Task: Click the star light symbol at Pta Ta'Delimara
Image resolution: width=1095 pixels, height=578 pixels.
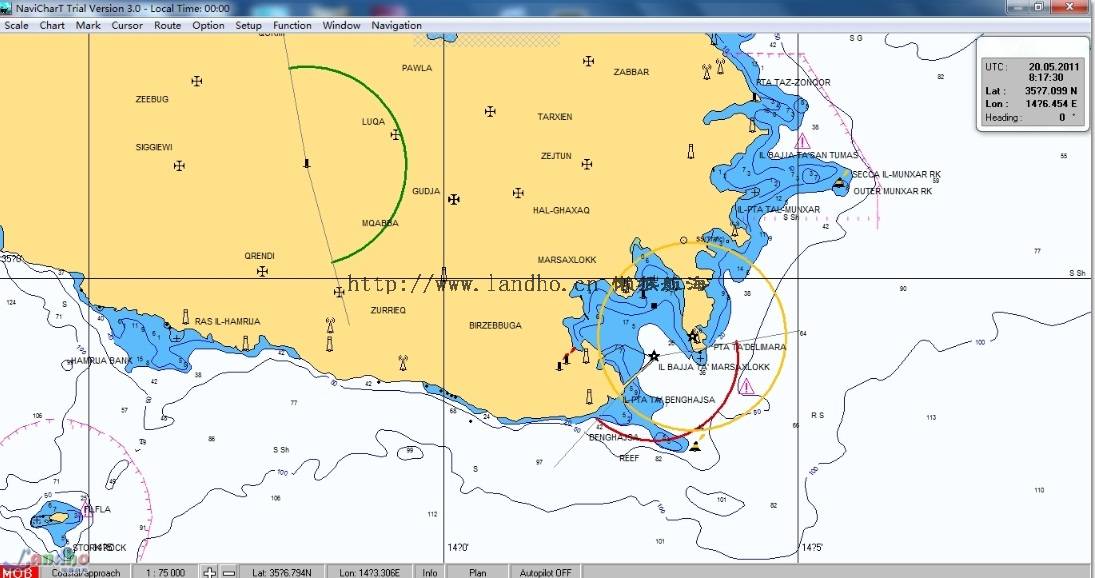Action: (693, 336)
